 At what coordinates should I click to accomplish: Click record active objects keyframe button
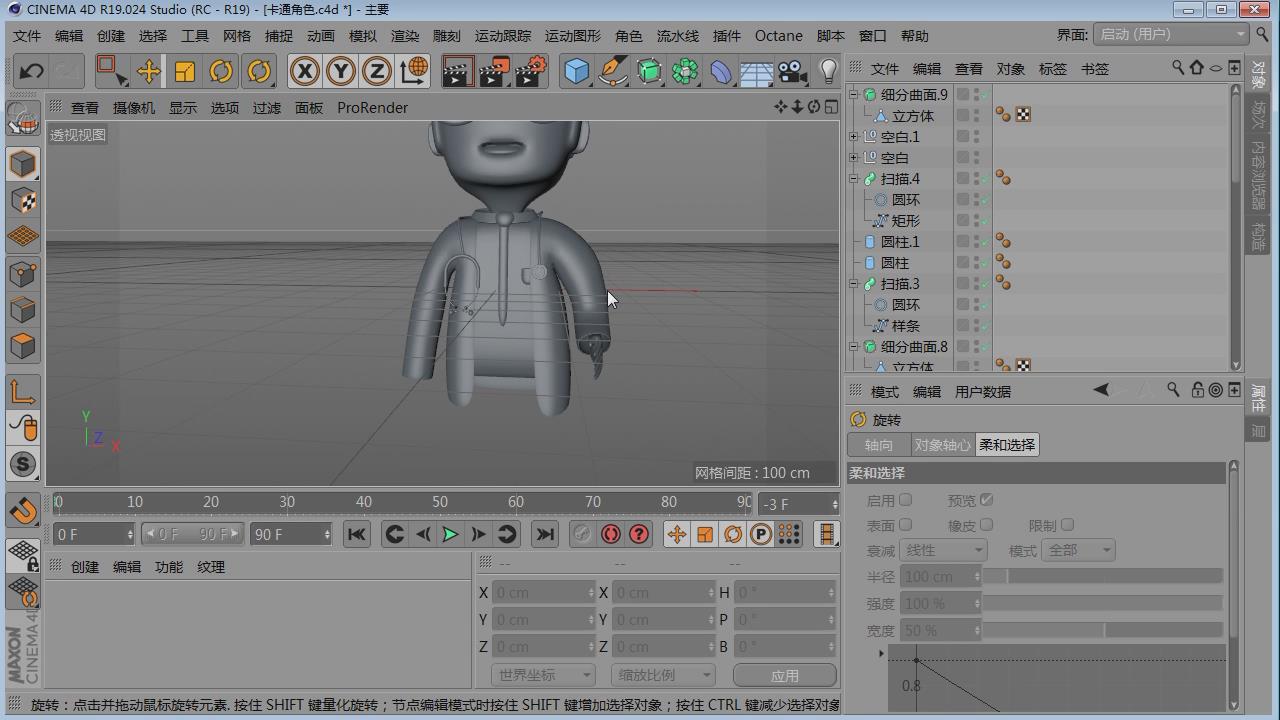583,534
